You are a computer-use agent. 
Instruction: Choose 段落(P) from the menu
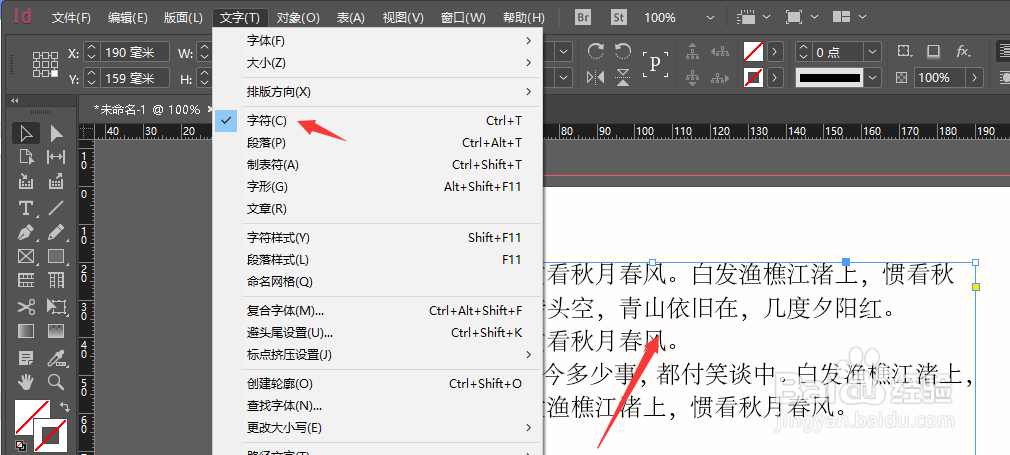[377, 142]
